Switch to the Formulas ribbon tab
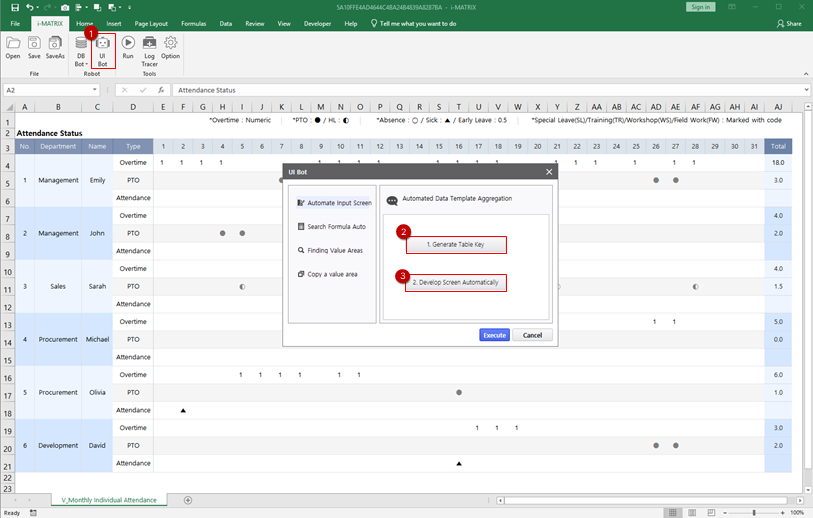Viewport: 813px width, 518px height. point(195,23)
